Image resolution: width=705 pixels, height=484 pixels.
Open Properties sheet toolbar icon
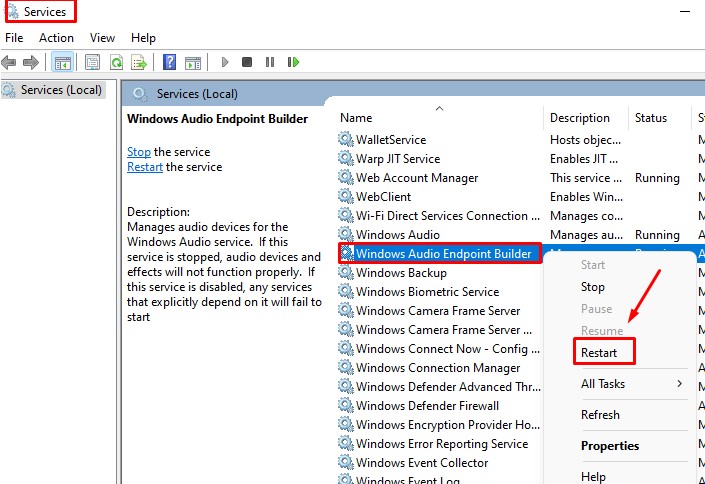93,62
